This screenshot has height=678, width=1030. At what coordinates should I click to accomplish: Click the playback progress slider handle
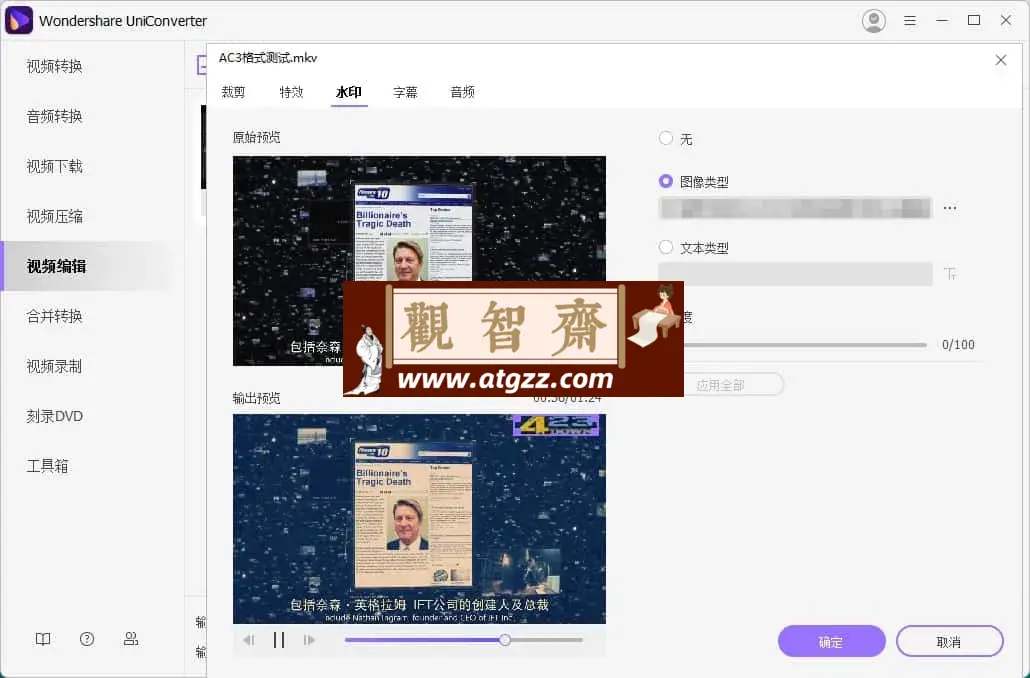tap(504, 640)
